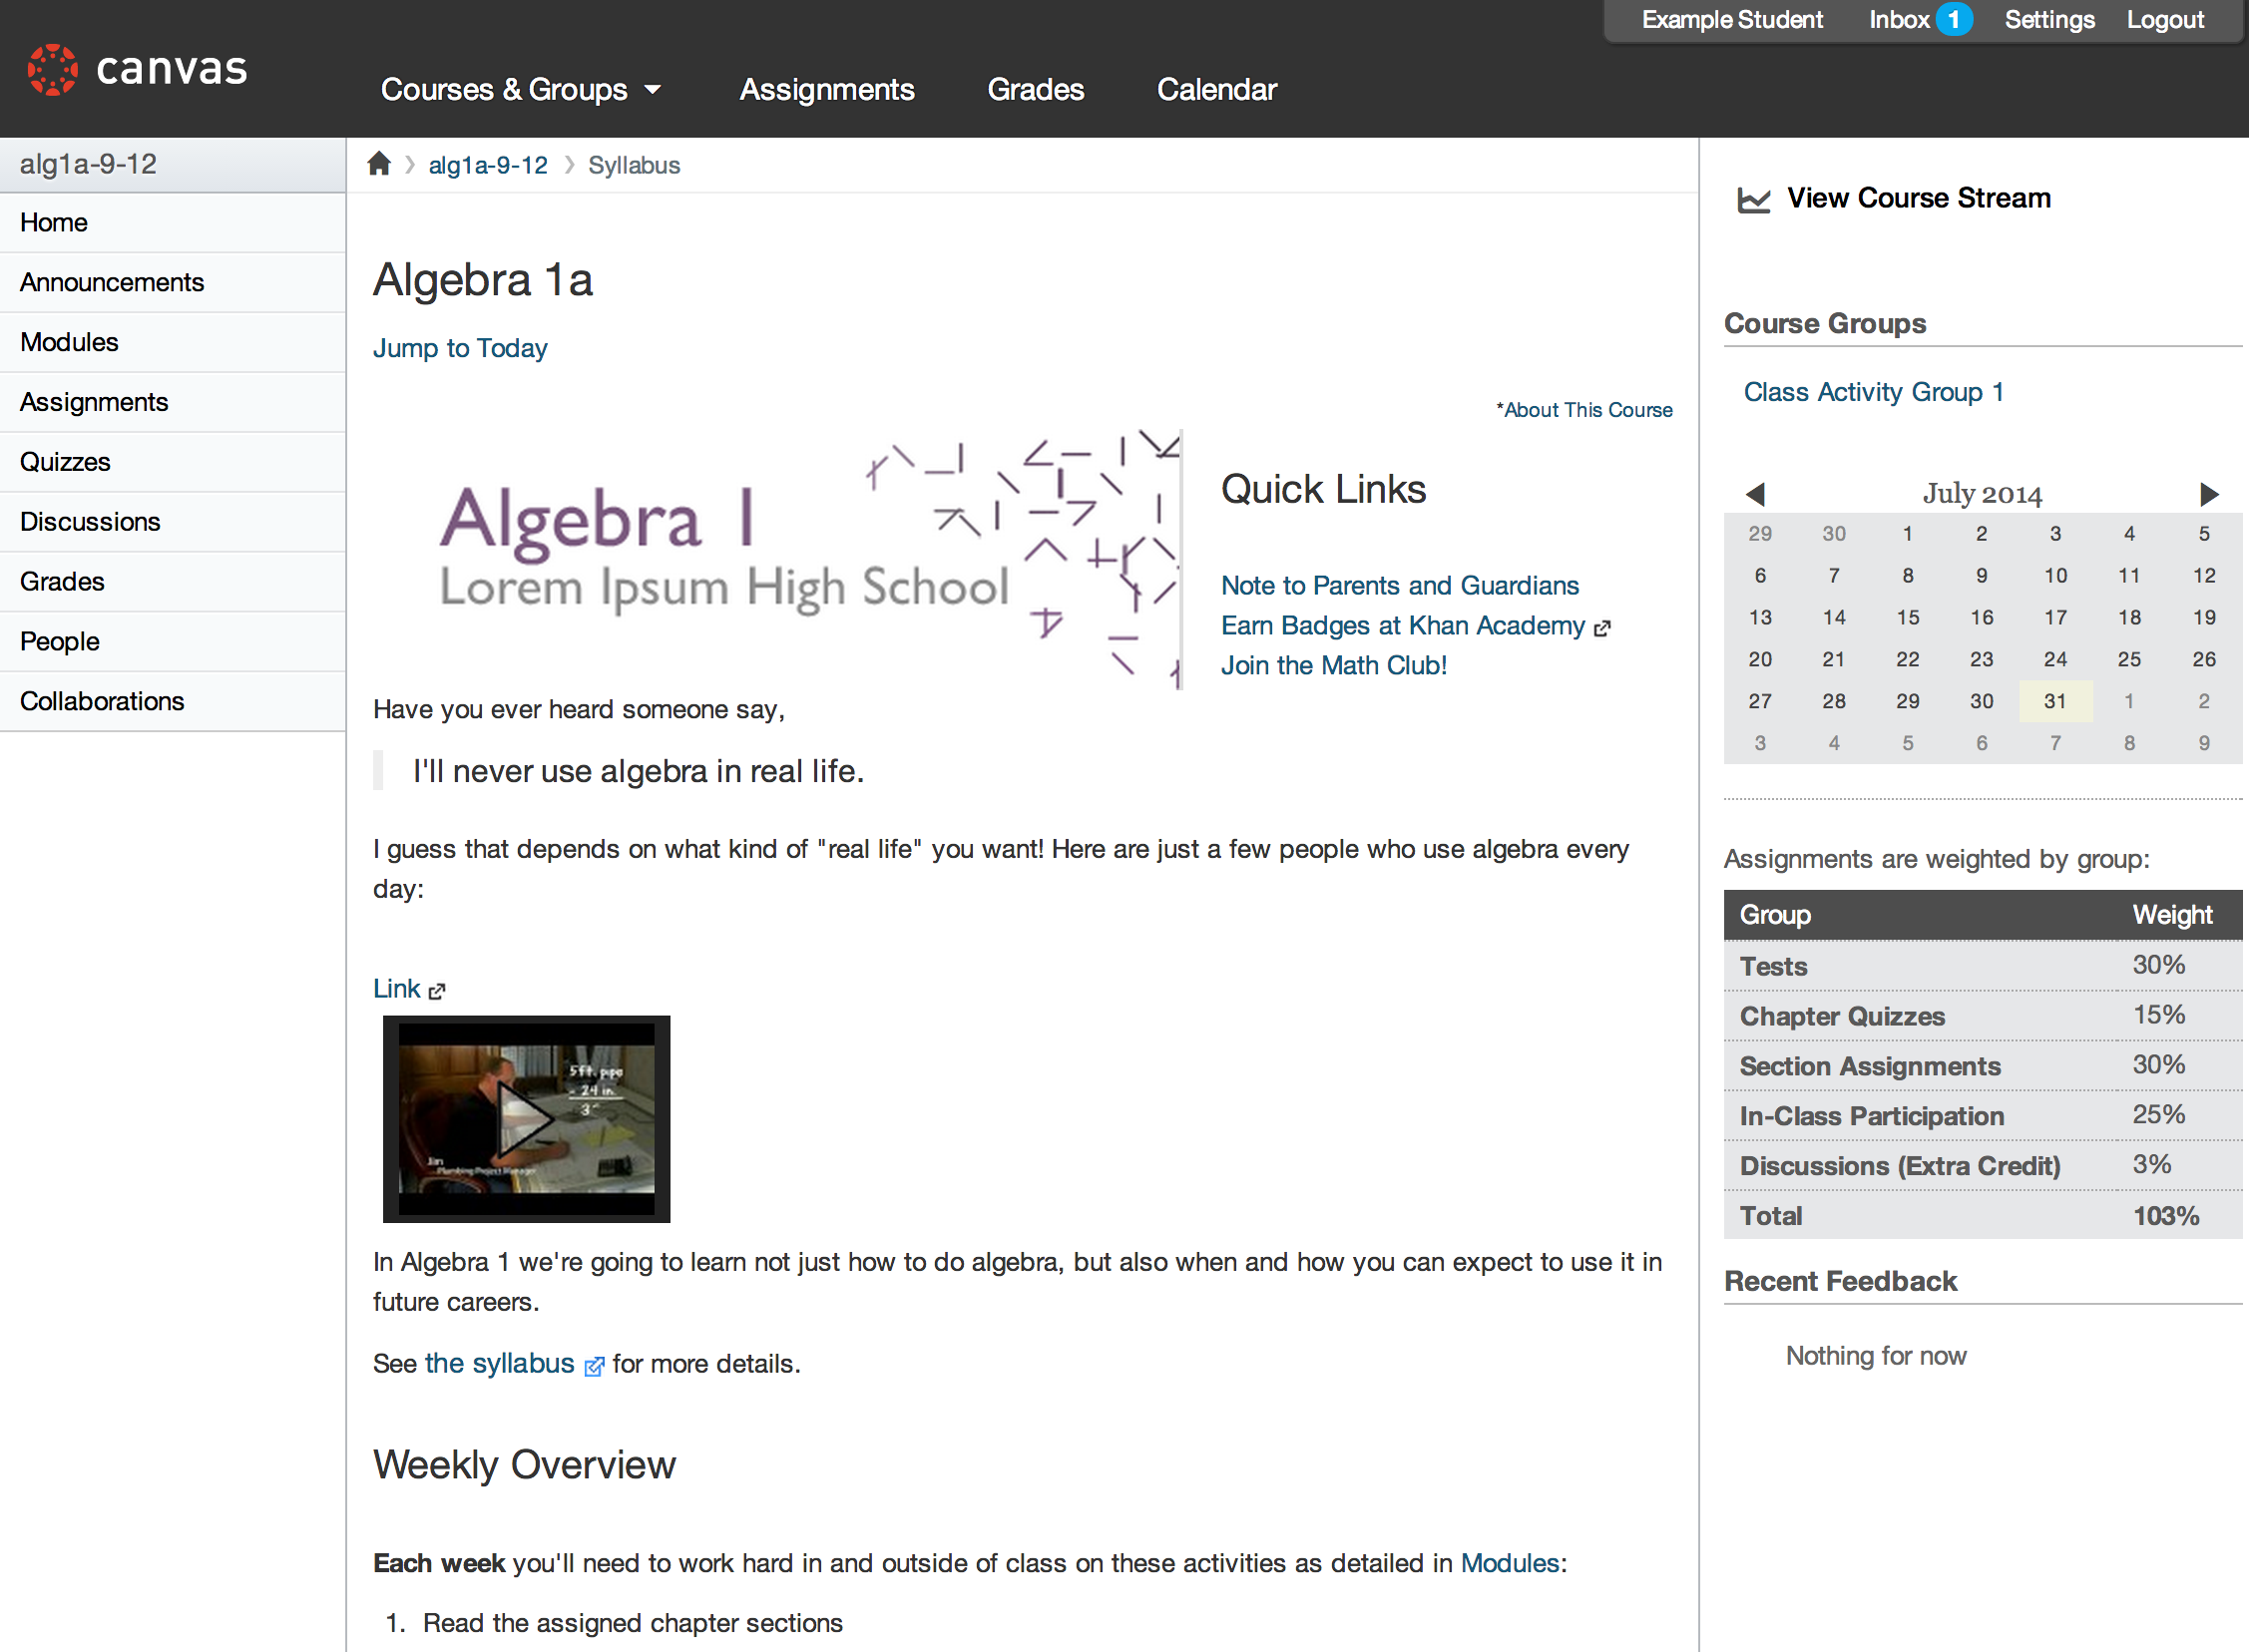Open Earn Badges at Khan Academy link
The width and height of the screenshot is (2249, 1652).
1403,626
